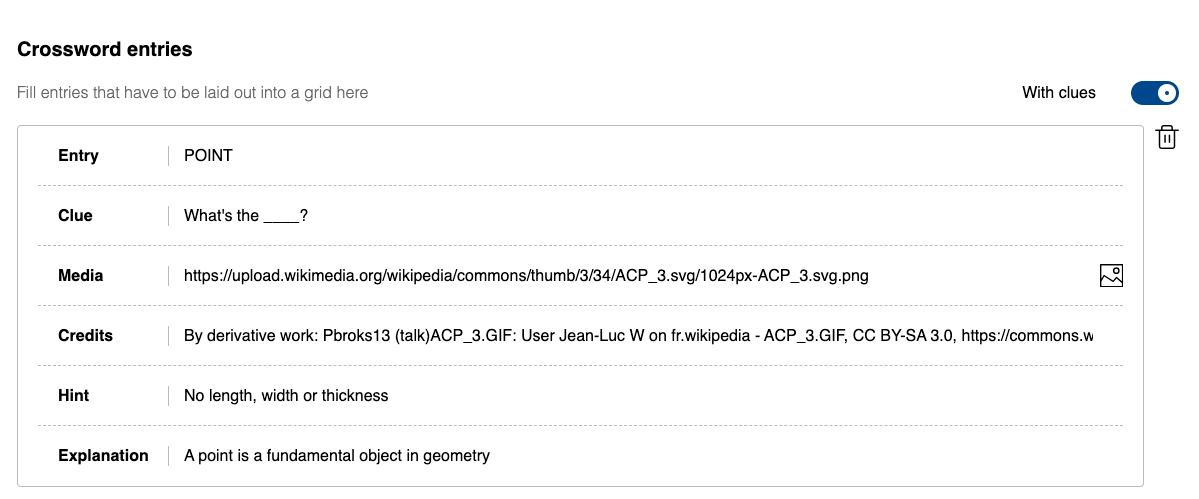Screen dimensions: 1199x499
Task: Edit the Credits field text
Action: click(x=638, y=335)
